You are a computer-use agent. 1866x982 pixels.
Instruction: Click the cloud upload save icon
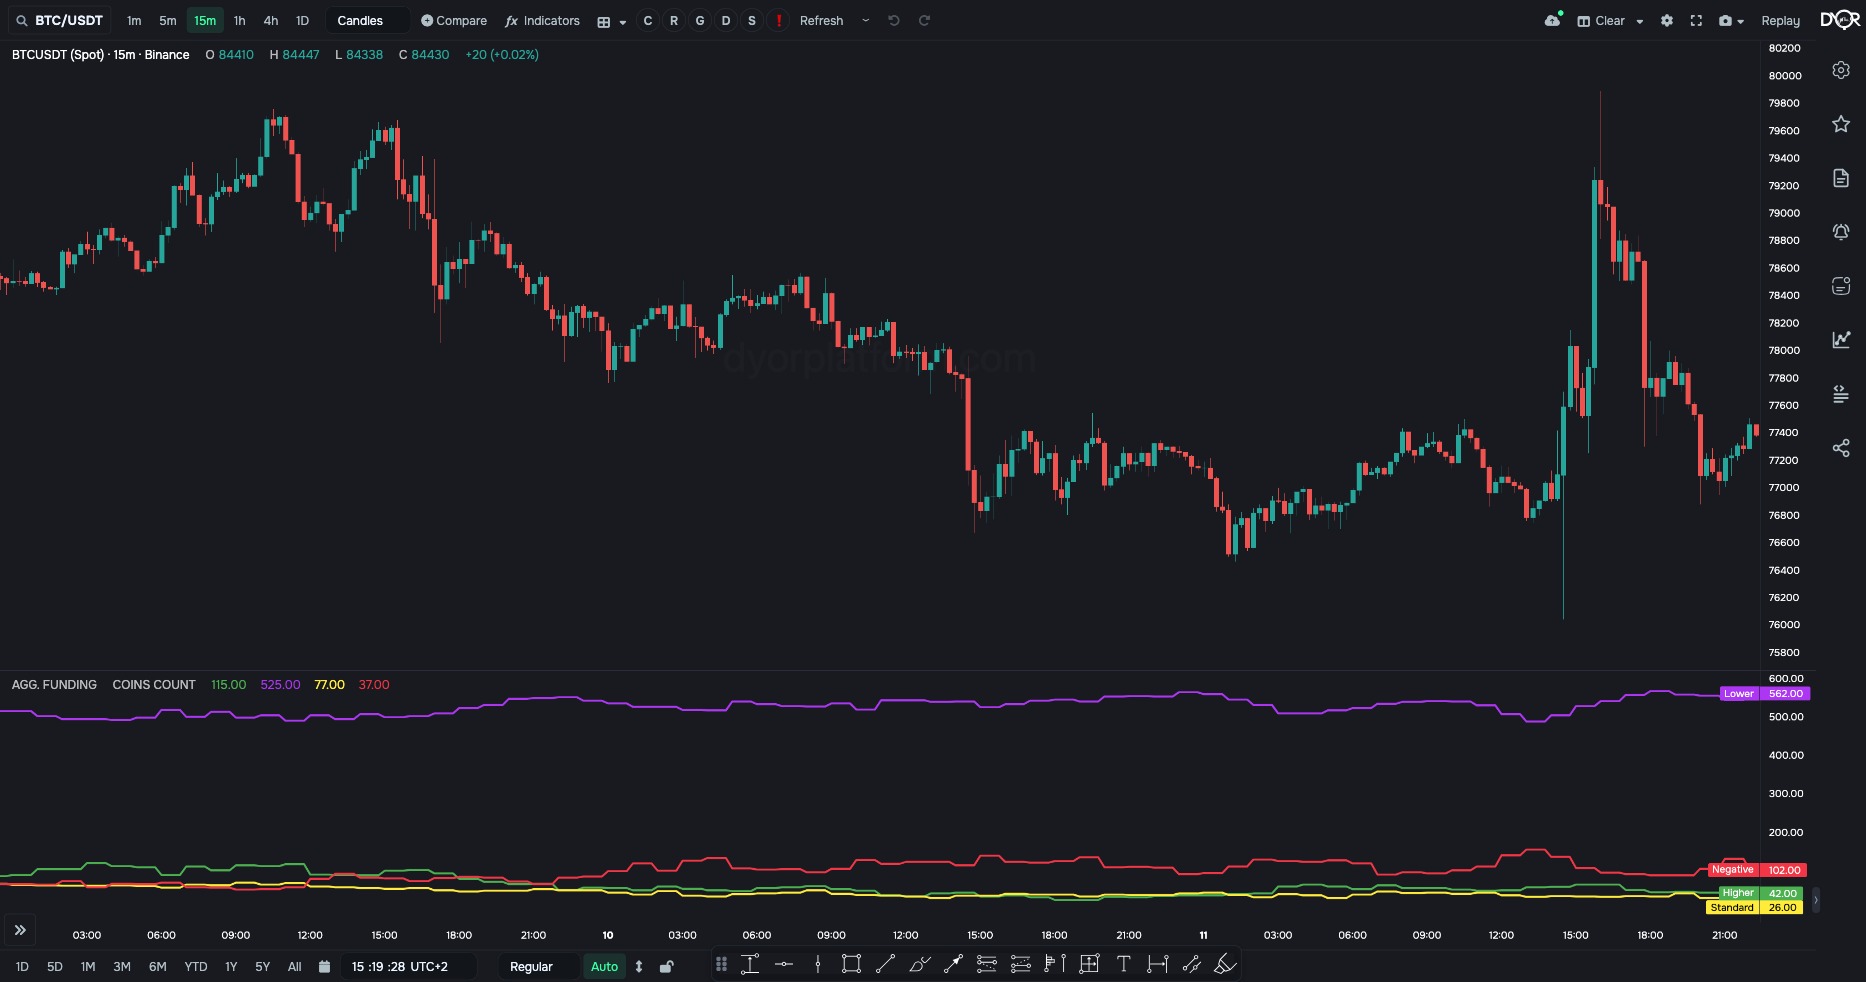(1553, 20)
